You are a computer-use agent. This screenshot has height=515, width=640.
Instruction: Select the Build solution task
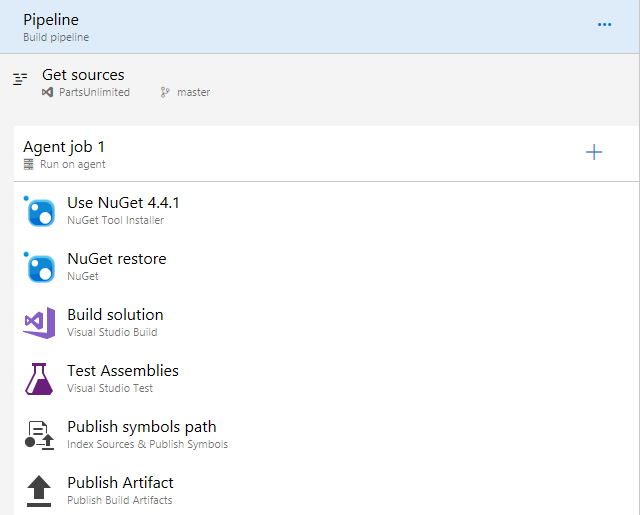tap(327, 323)
